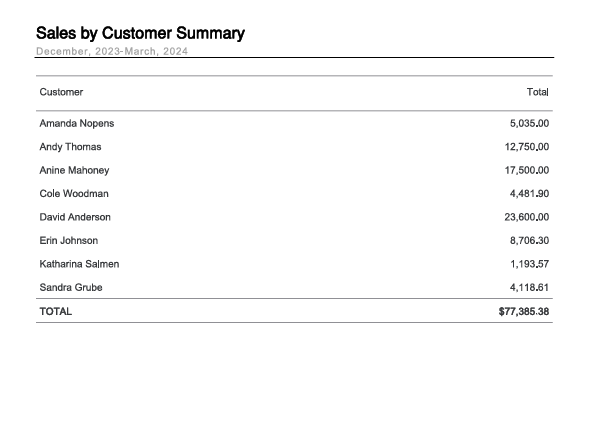Click the 5,035.00 amount for Amanda Nopens
589x440 pixels.
coord(529,123)
